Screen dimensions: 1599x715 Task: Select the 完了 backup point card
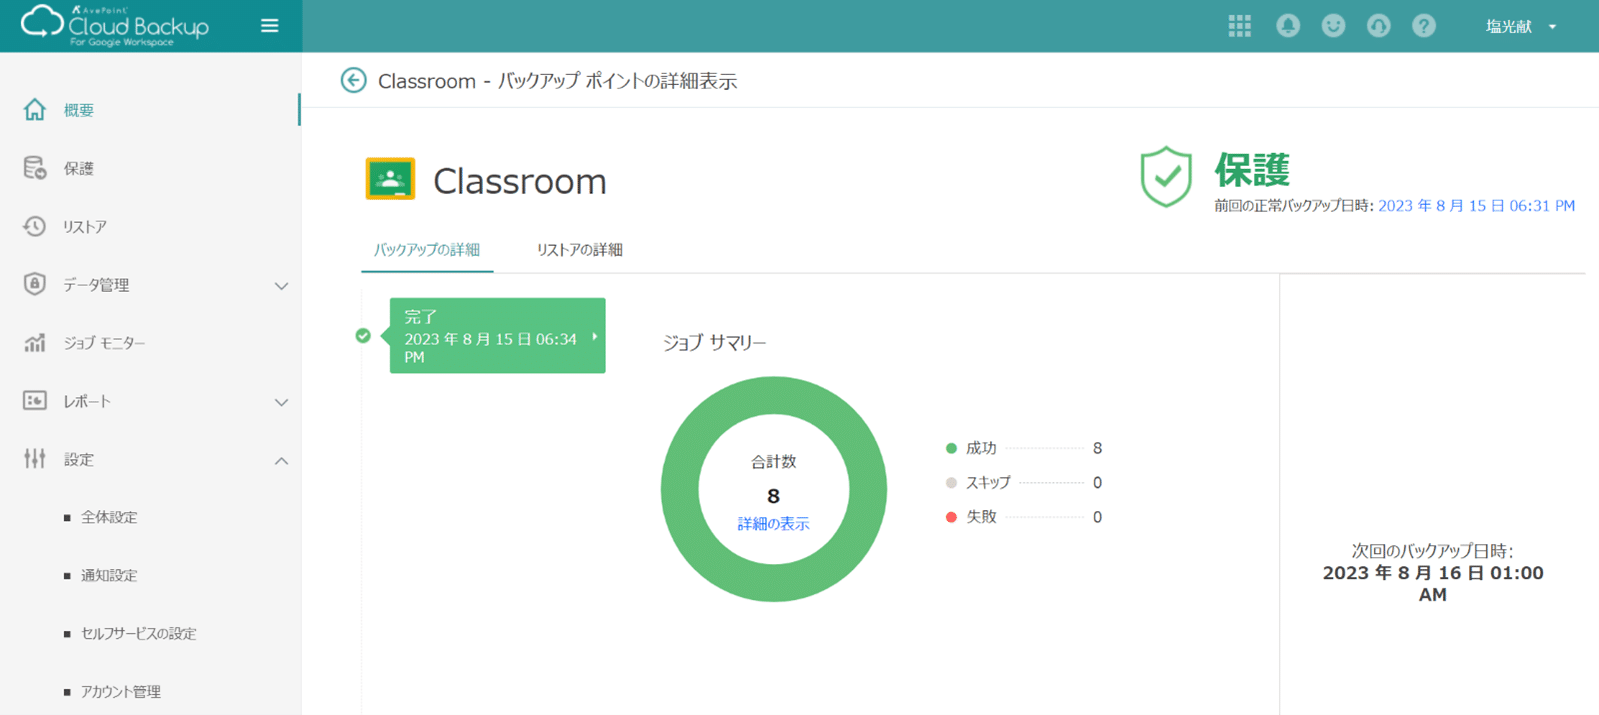[x=497, y=336]
